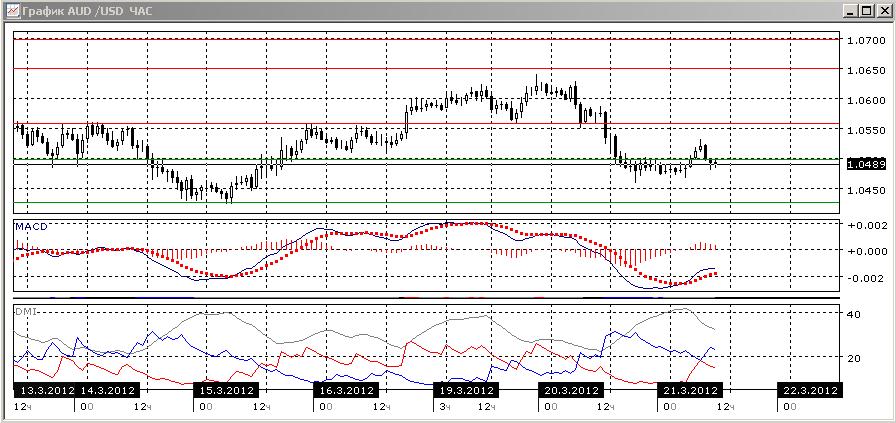Select the 20.3.2012 date marker
Screen dimensions: 896x423
coord(569,391)
